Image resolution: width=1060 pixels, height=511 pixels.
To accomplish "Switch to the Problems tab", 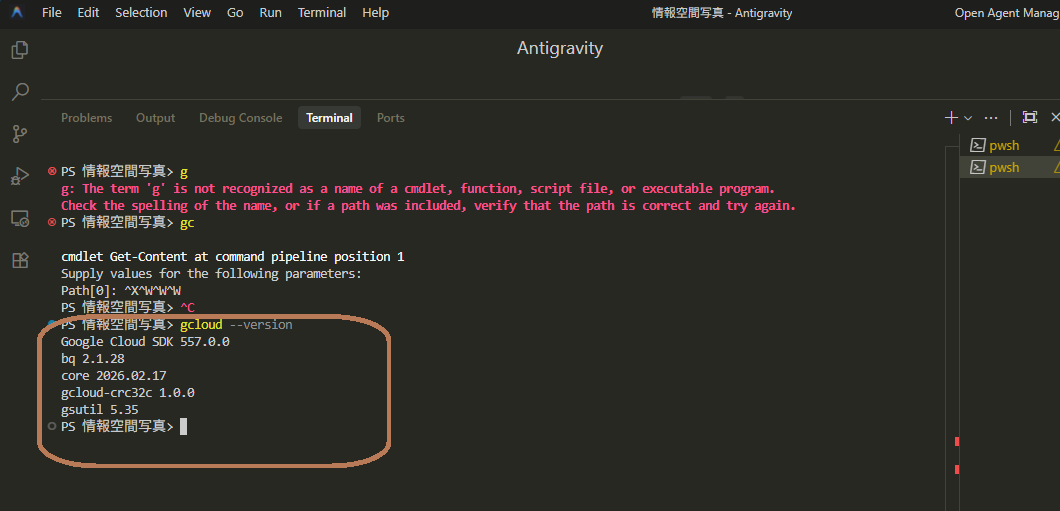I will click(87, 118).
